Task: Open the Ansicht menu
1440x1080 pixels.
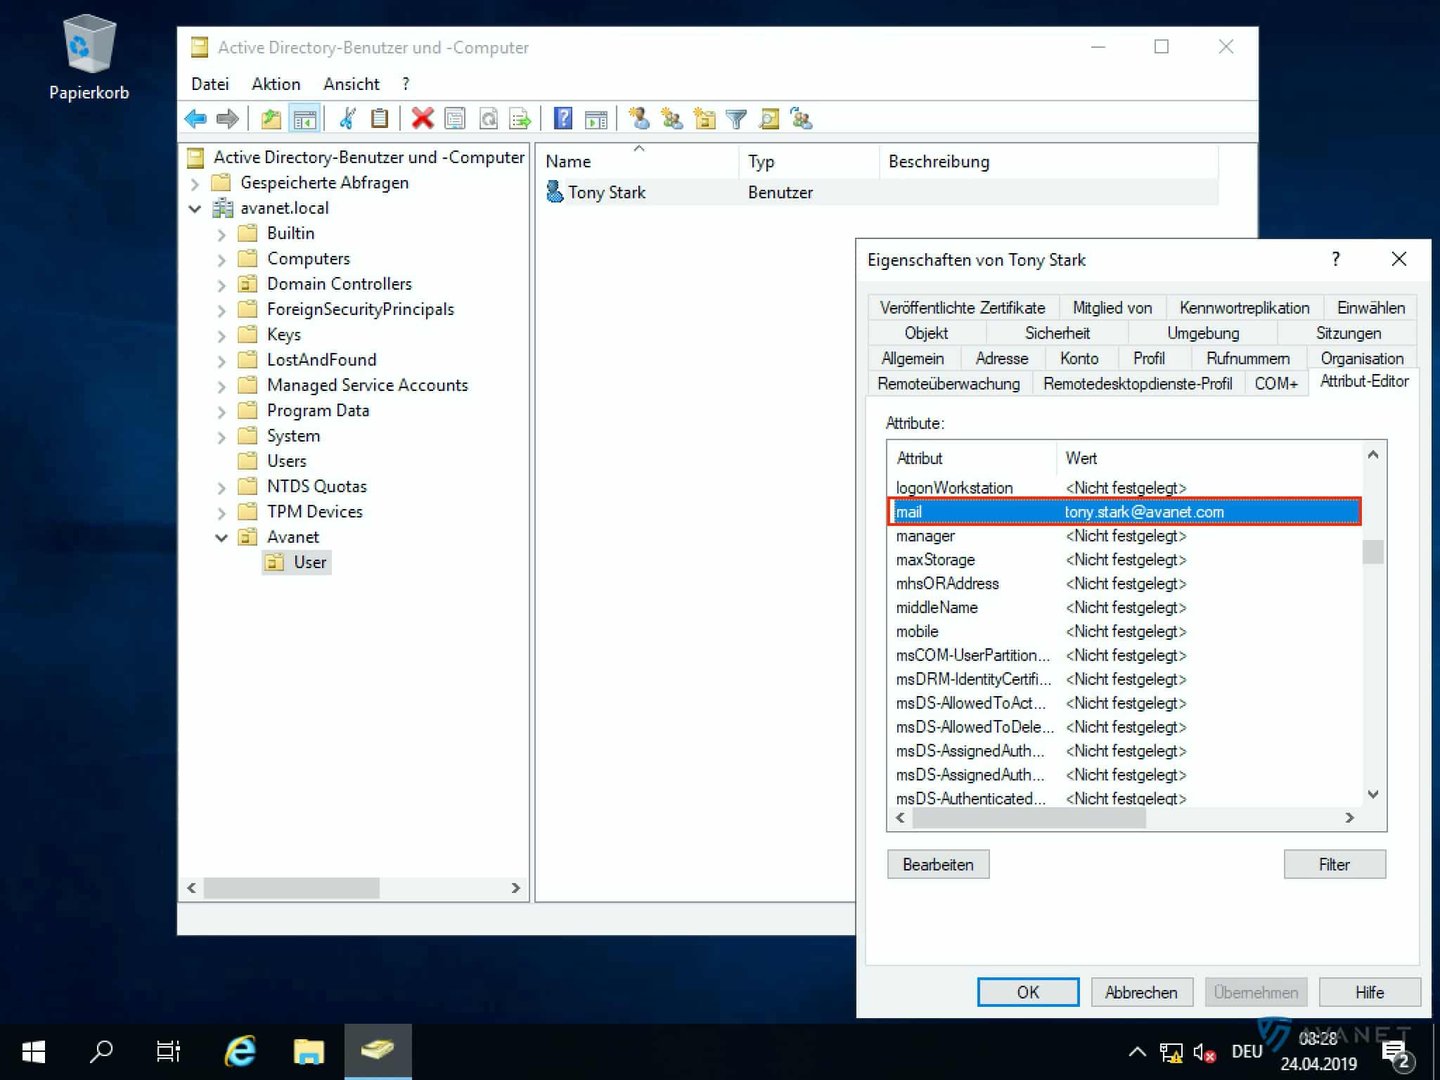Action: tap(351, 84)
